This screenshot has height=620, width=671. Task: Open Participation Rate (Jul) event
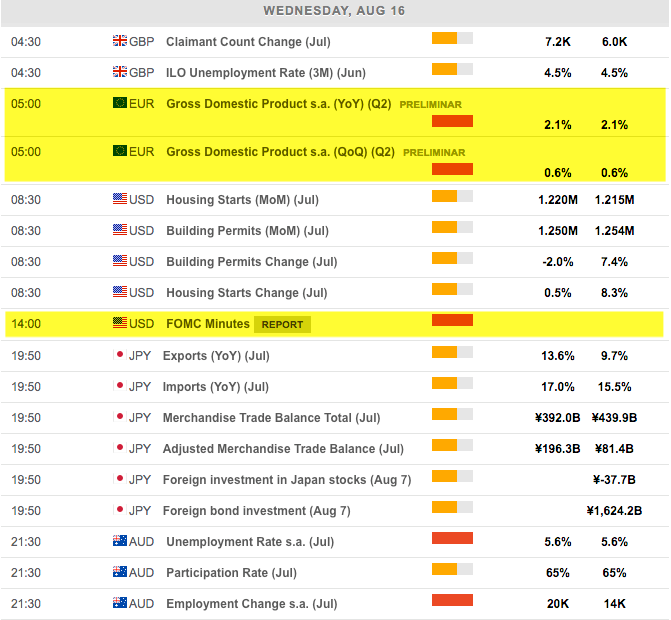(x=231, y=572)
